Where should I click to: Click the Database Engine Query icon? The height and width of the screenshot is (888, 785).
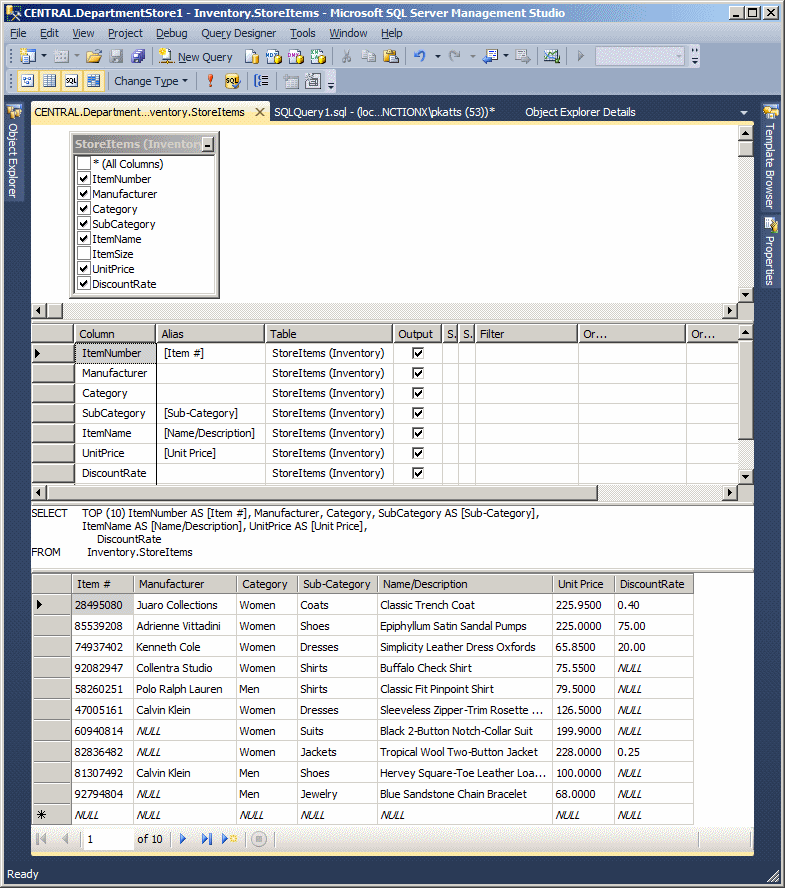[x=251, y=56]
